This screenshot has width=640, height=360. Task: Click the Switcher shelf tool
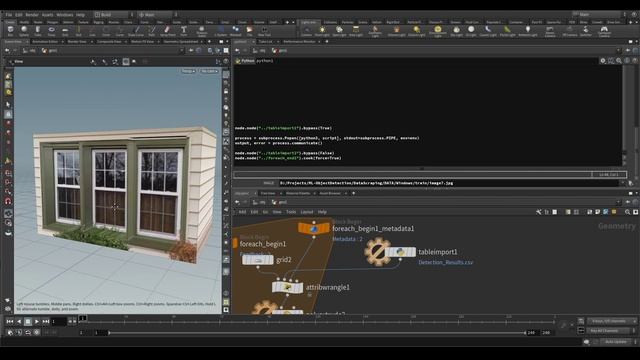(x=586, y=31)
